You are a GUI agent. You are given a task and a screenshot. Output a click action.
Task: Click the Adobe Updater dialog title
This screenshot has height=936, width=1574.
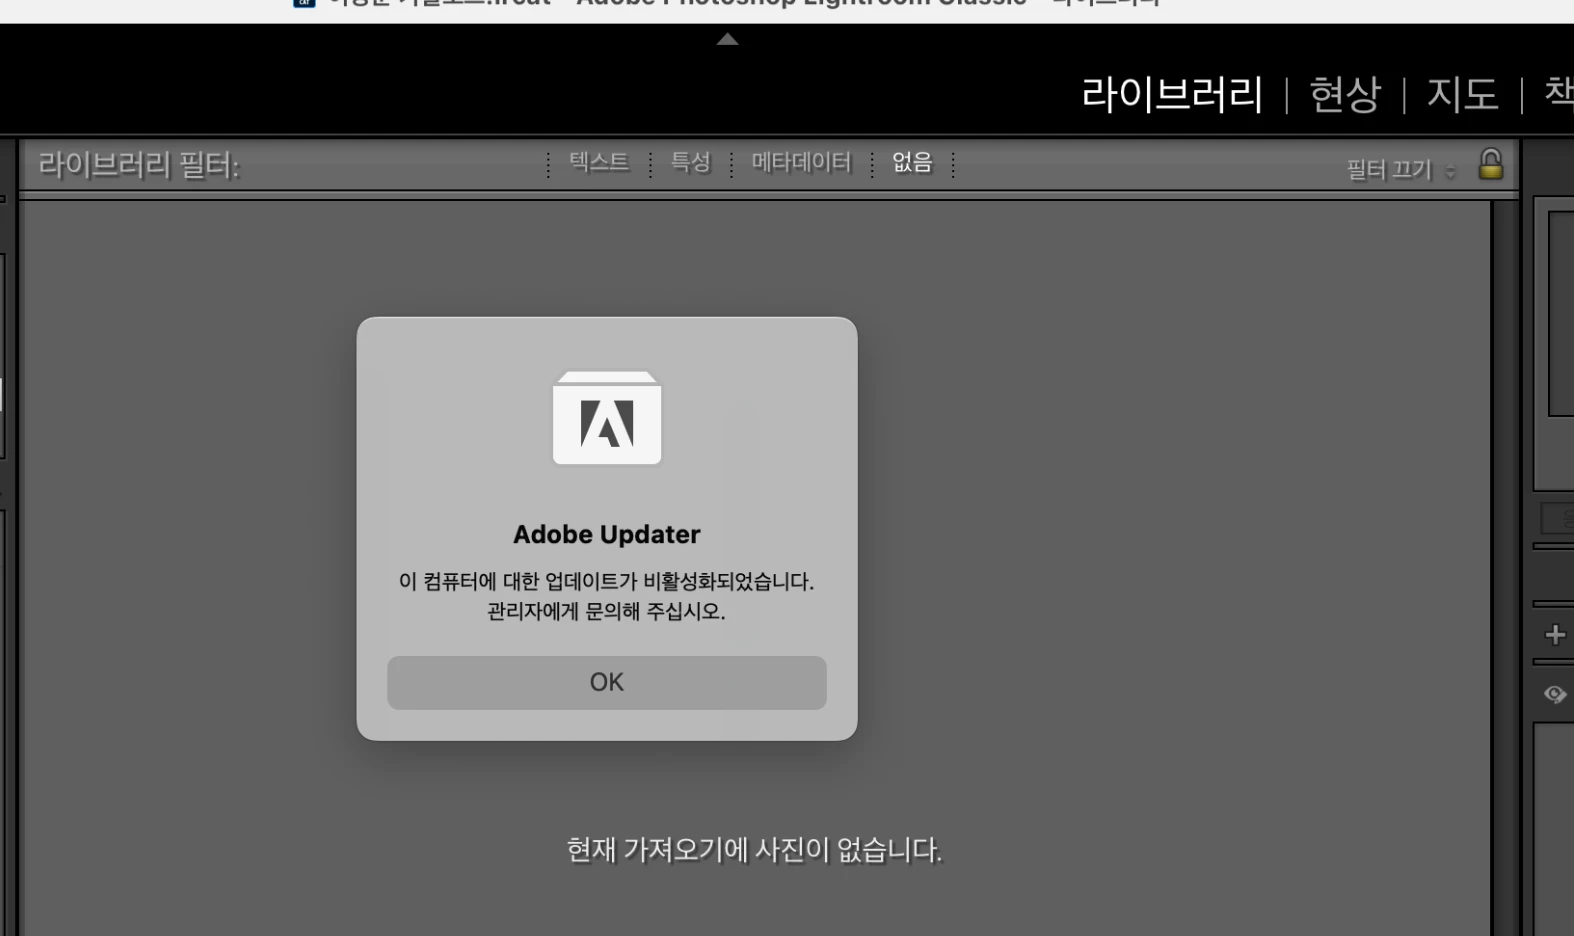point(607,534)
